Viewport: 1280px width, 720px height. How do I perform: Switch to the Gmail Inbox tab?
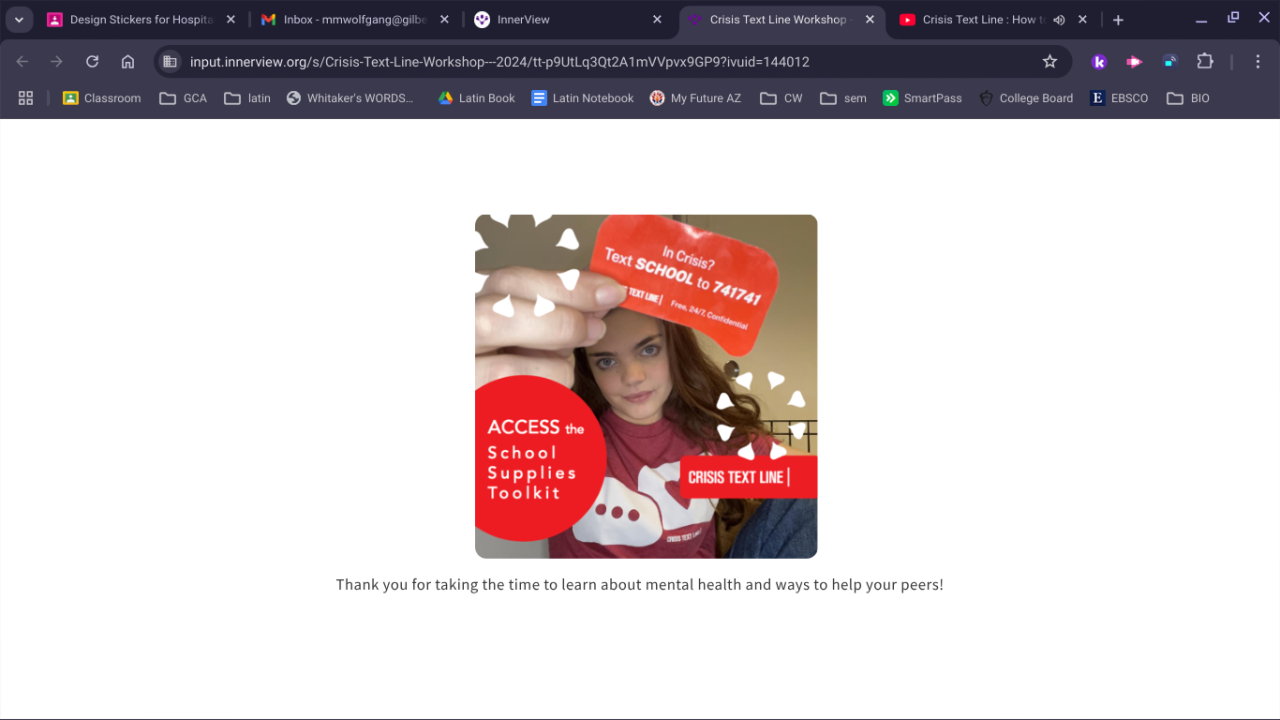click(x=355, y=20)
